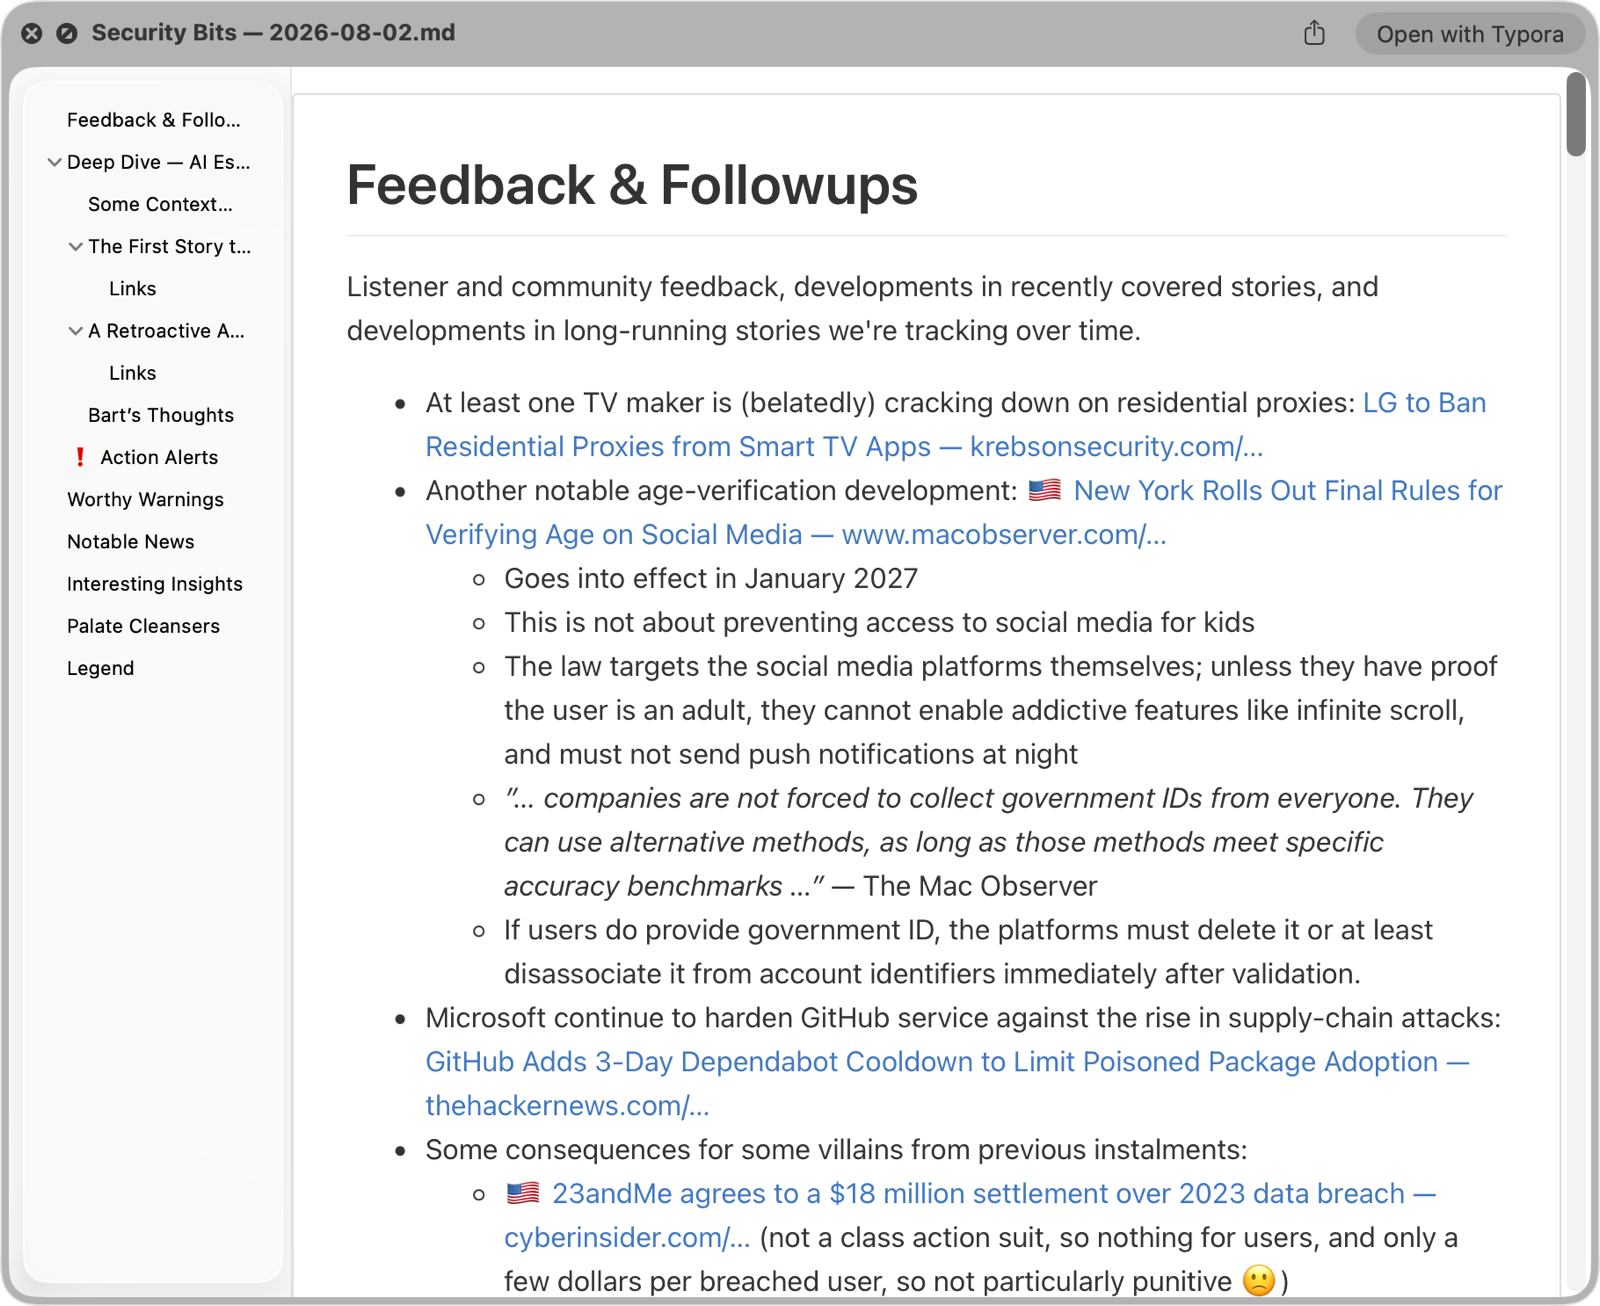Viewport: 1600px width, 1306px height.
Task: Jump to Worthy Warnings section
Action: 145,499
